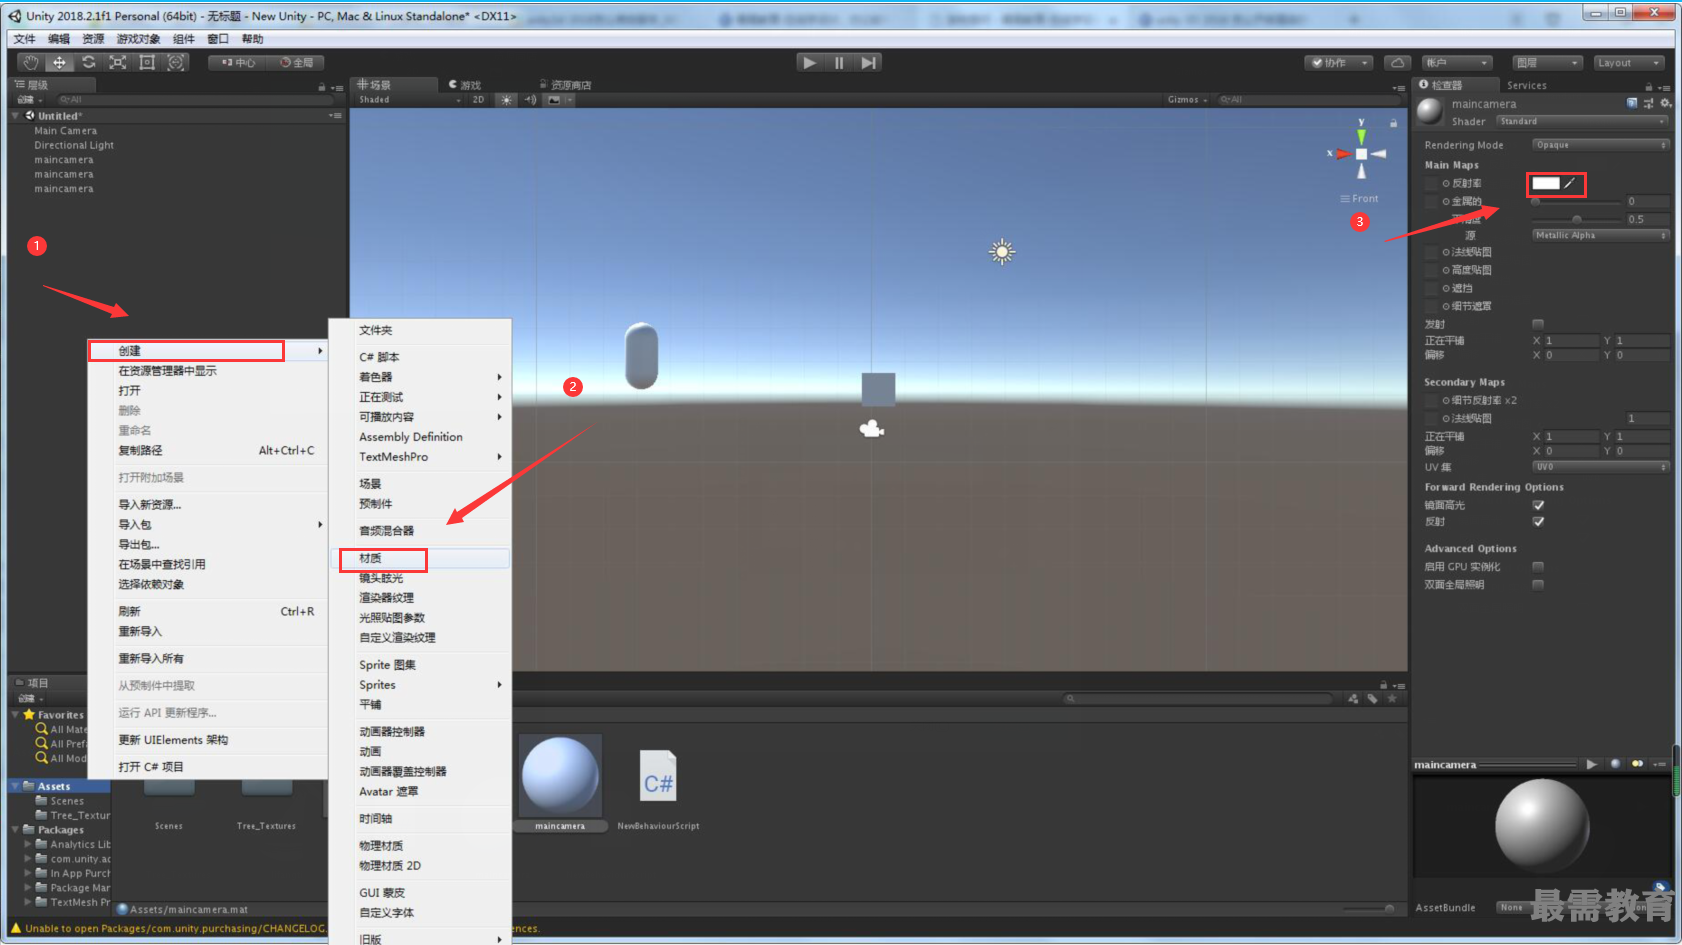Open Metallic Alpha source dropdown

tap(1600, 235)
